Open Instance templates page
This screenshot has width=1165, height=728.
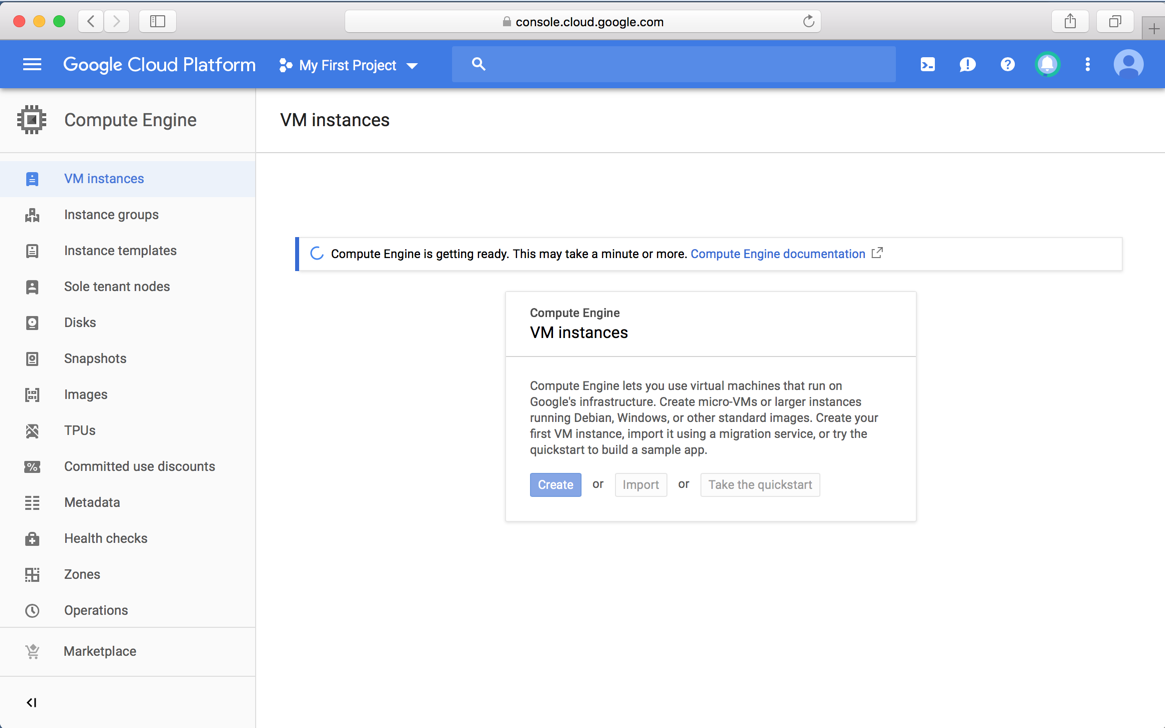(127, 251)
